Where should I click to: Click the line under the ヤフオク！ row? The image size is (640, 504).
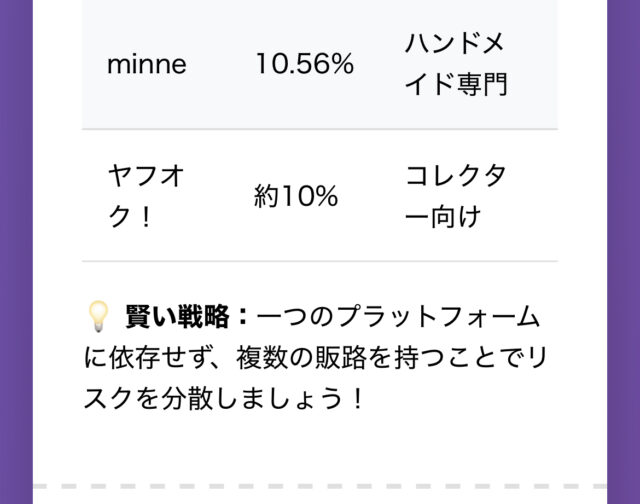[x=320, y=262]
